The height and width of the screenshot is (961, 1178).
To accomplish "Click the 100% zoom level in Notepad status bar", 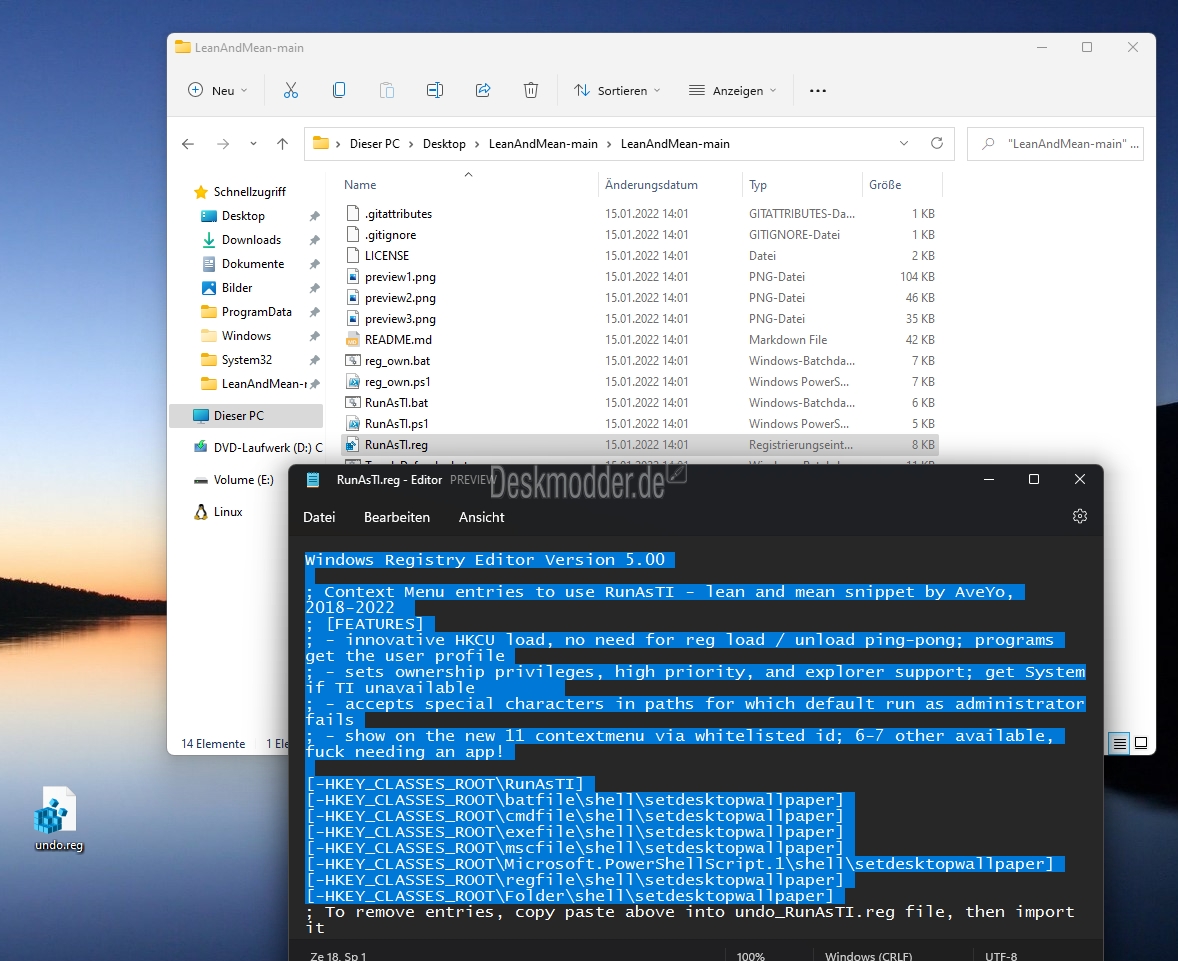I will 751,956.
